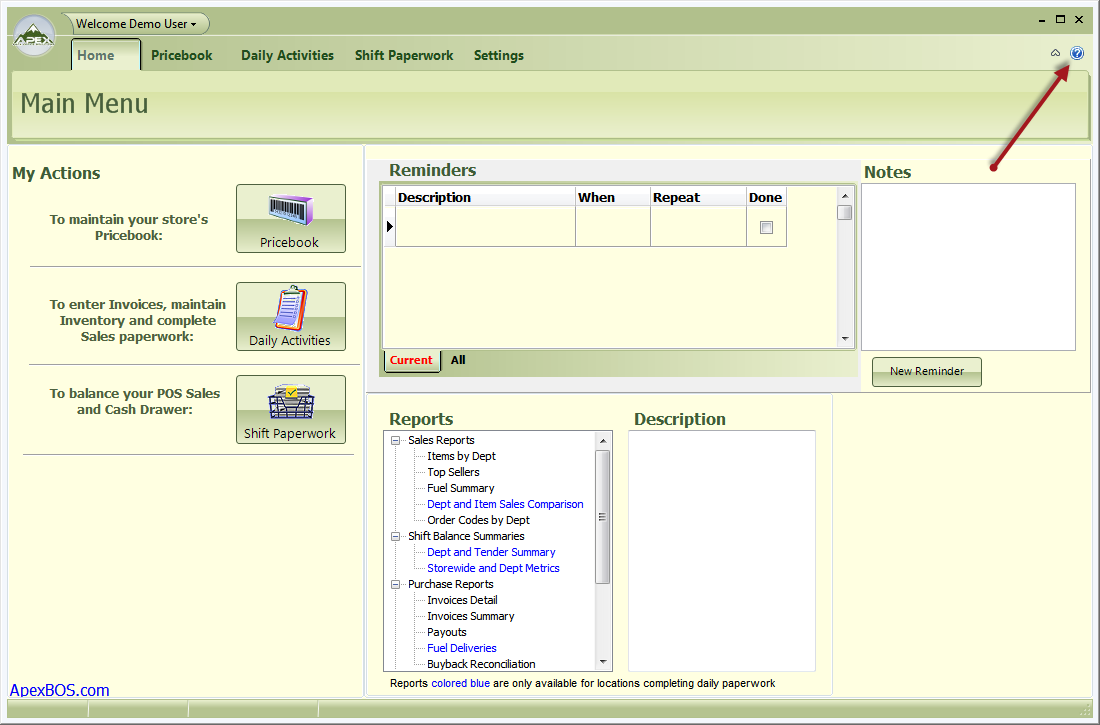
Task: Collapse the Purchase Reports tree node
Action: click(396, 584)
